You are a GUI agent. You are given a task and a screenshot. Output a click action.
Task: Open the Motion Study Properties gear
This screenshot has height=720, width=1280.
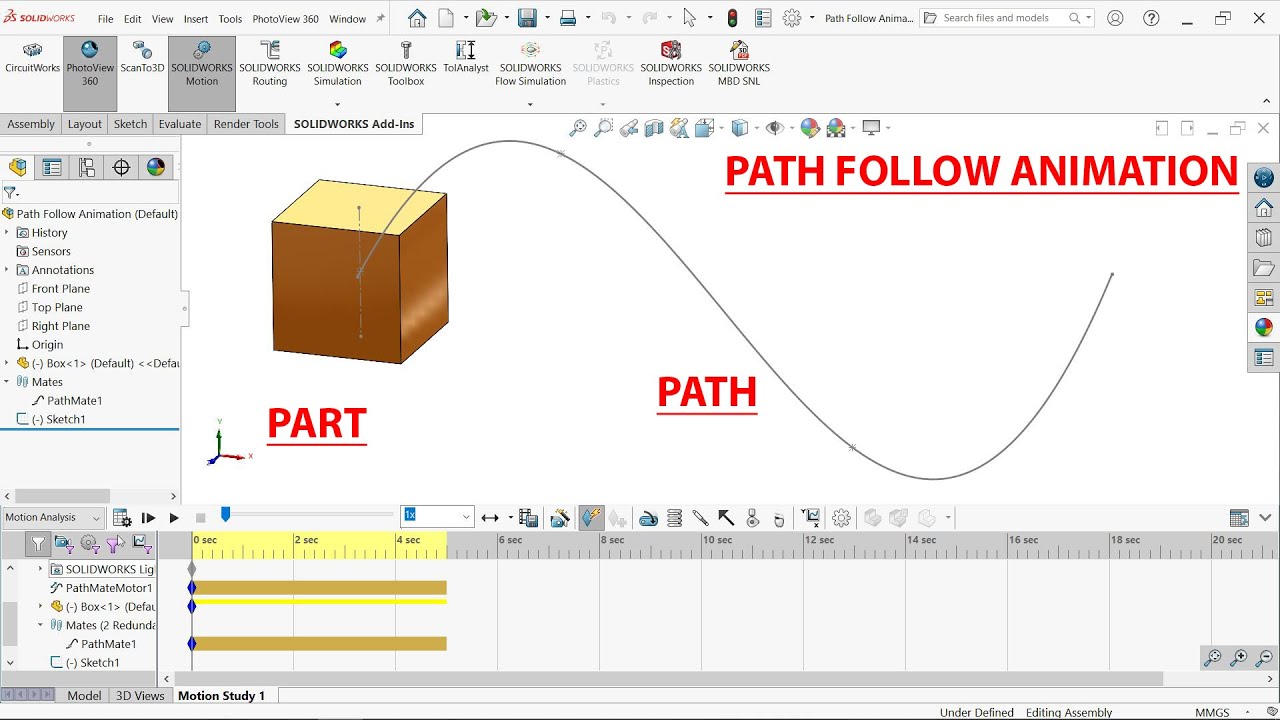(841, 518)
